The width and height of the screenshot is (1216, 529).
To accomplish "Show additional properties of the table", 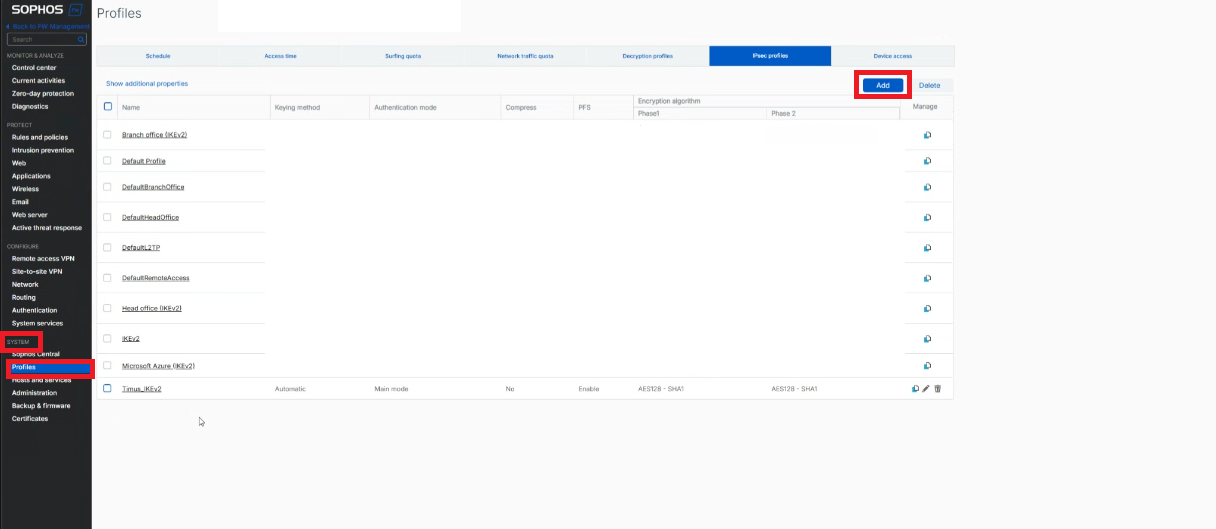I will click(147, 84).
